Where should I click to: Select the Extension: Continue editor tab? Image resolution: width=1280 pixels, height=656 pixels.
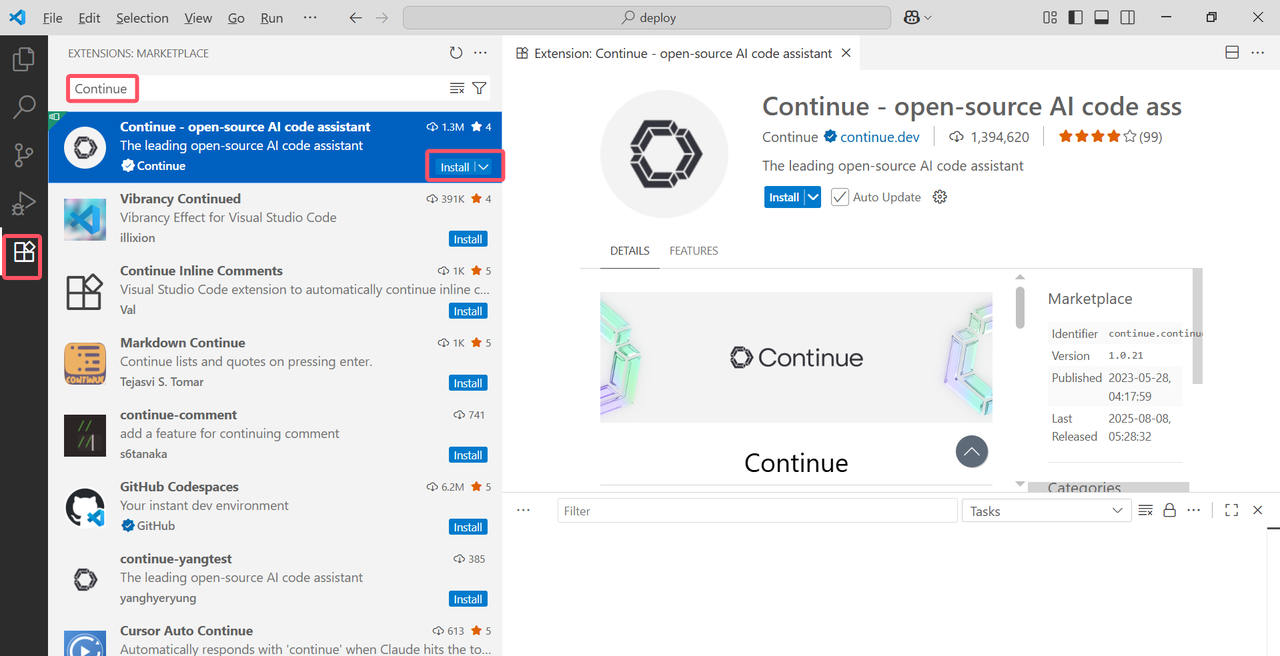[682, 53]
